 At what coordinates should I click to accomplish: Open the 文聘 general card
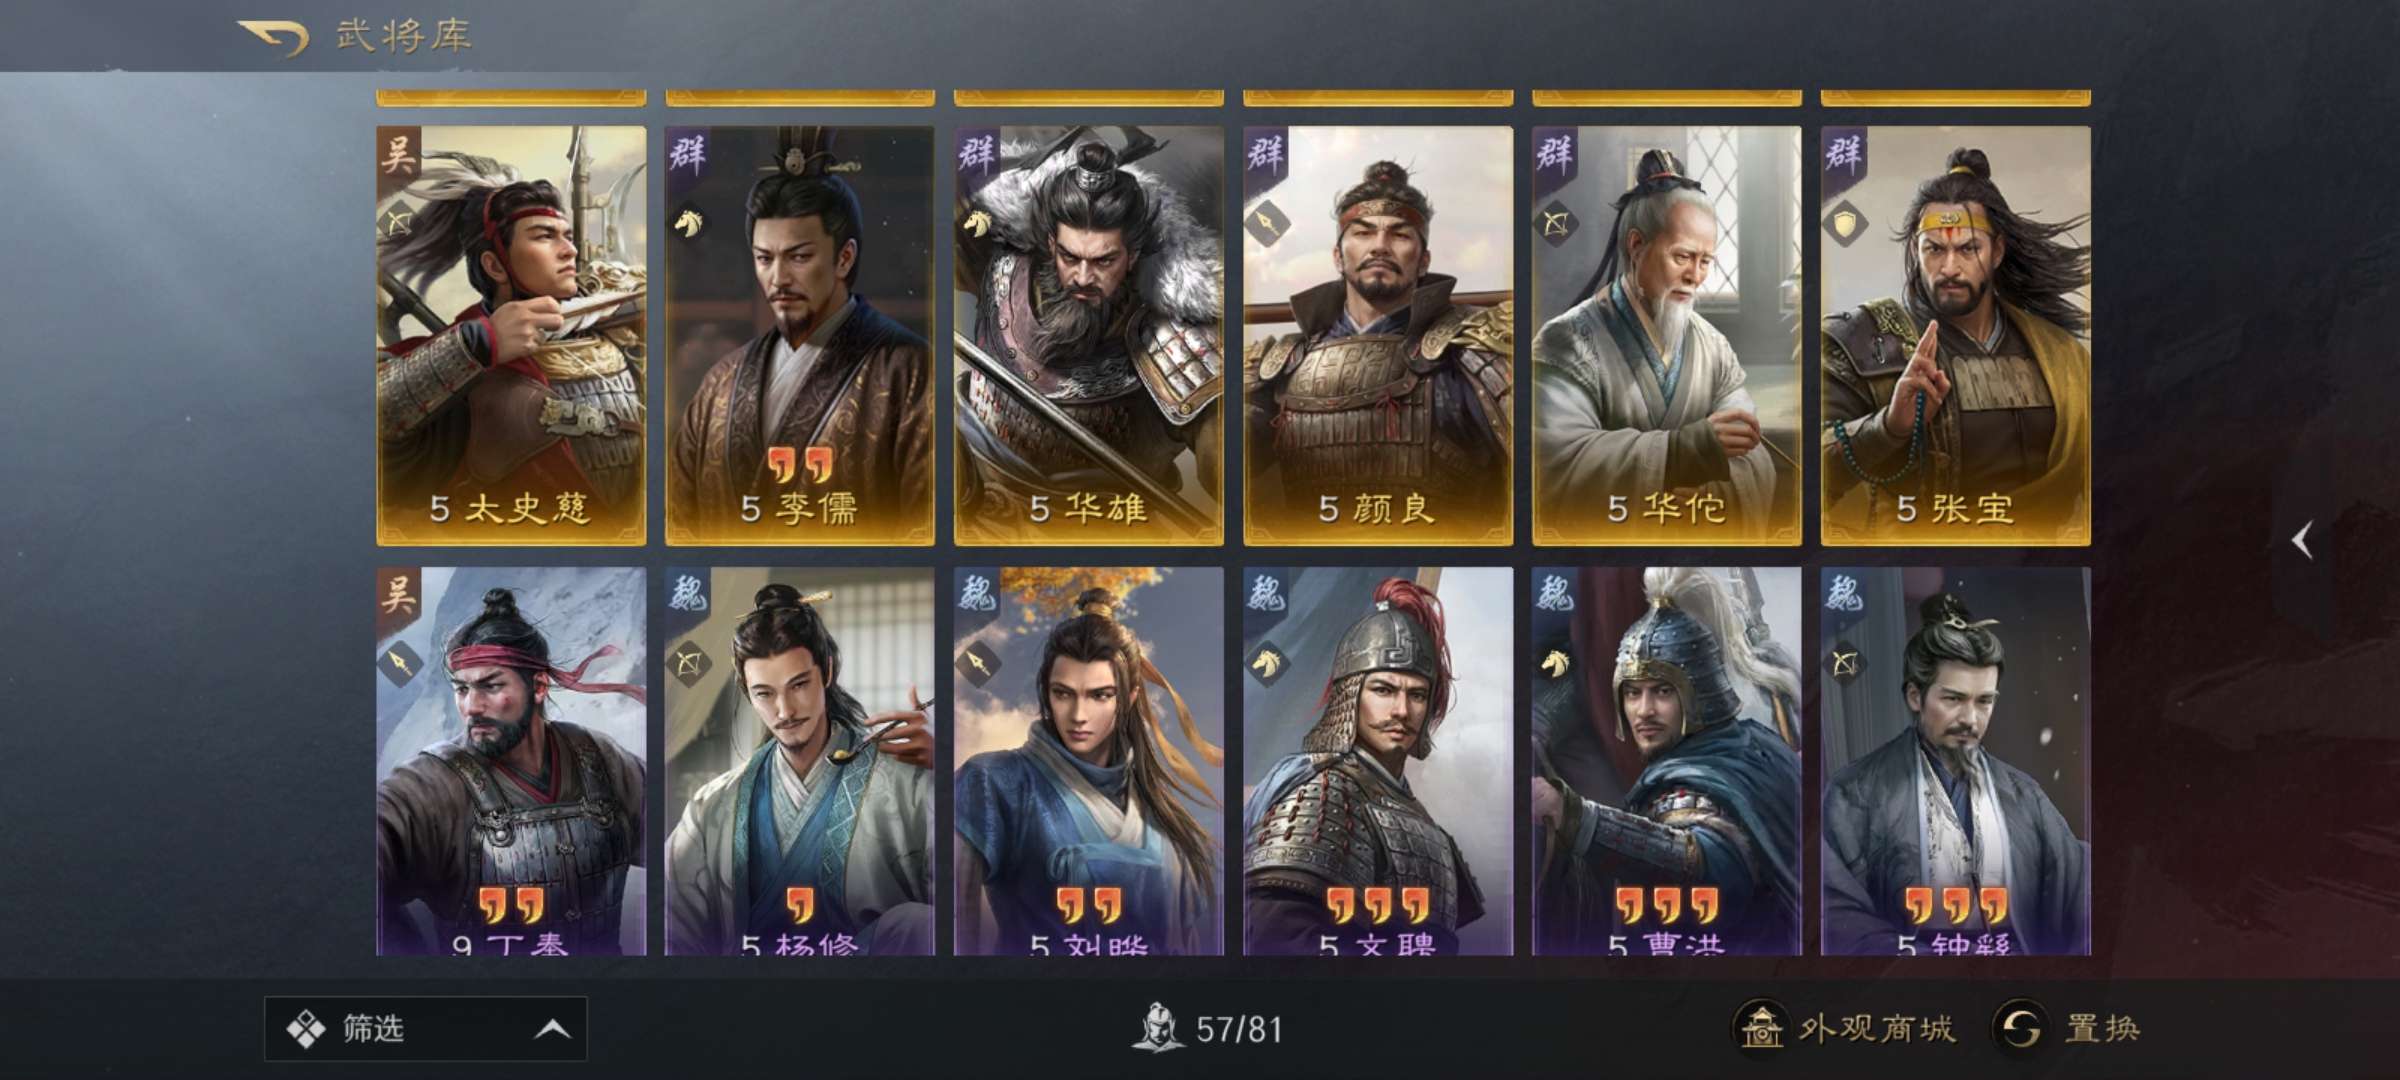(x=1378, y=762)
